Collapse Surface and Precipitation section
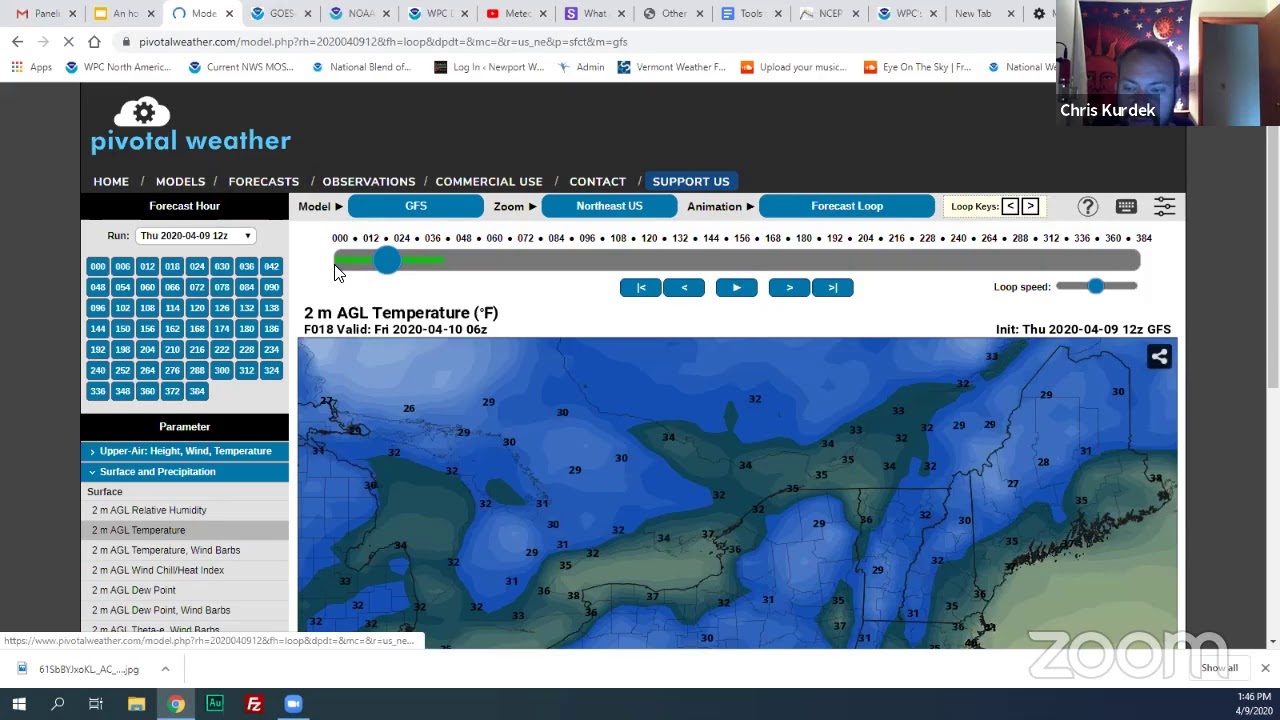The height and width of the screenshot is (720, 1280). [x=184, y=472]
